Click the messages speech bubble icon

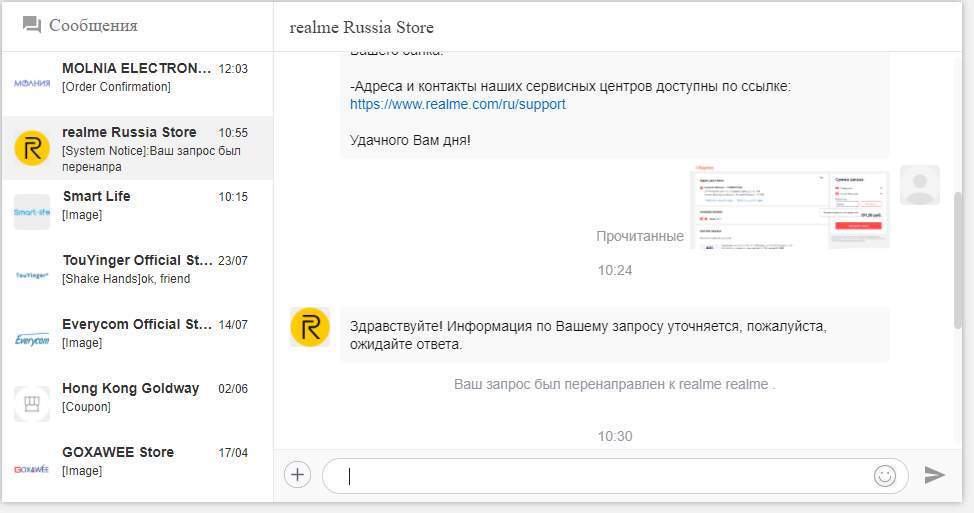tap(32, 25)
